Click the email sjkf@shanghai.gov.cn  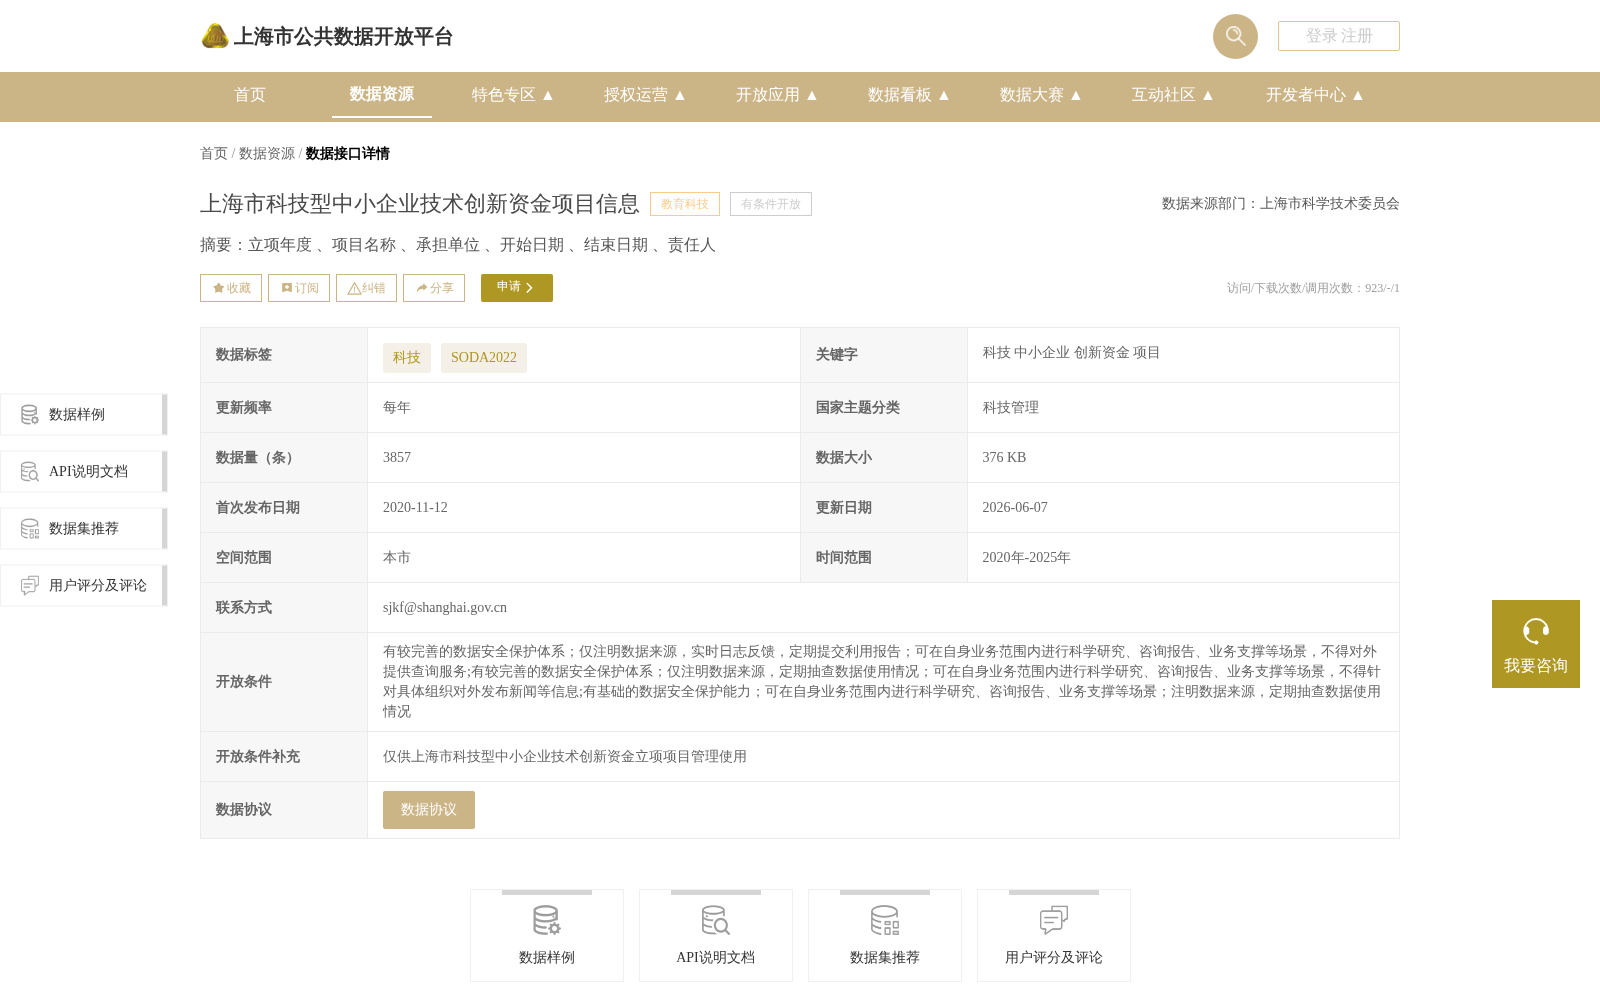[445, 607]
